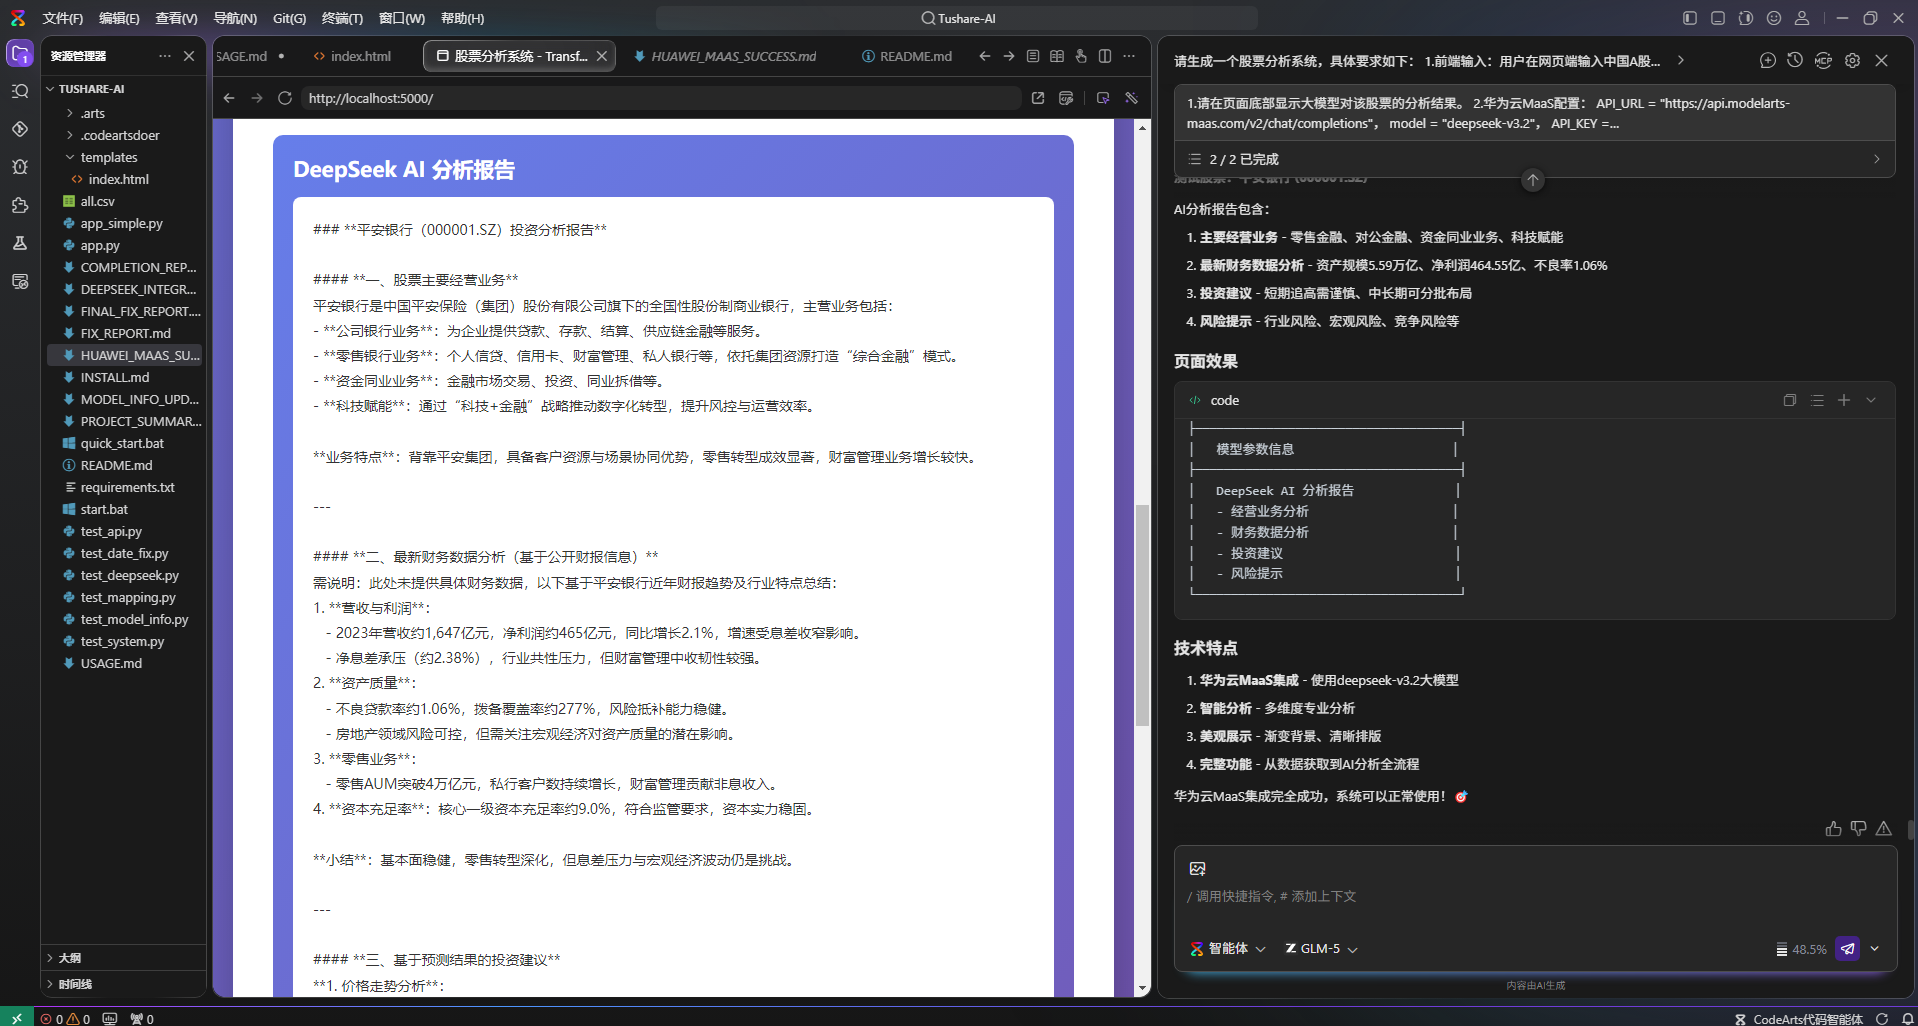Click the chat prompt input field

(1535, 896)
